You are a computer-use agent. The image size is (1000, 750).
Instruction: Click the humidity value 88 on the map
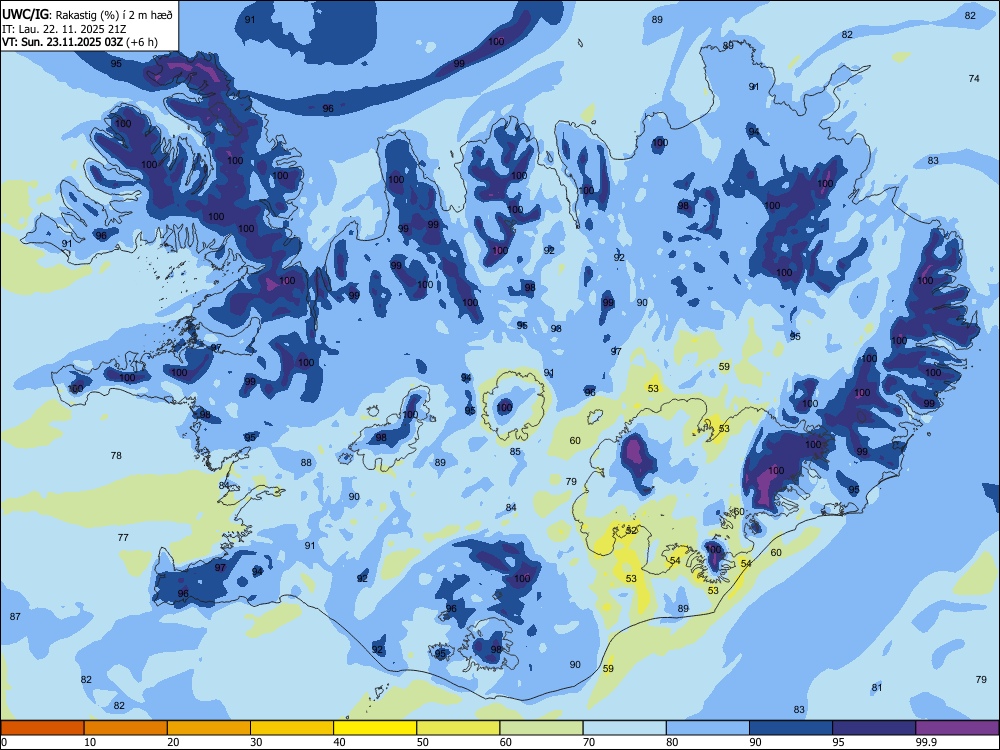(x=306, y=462)
